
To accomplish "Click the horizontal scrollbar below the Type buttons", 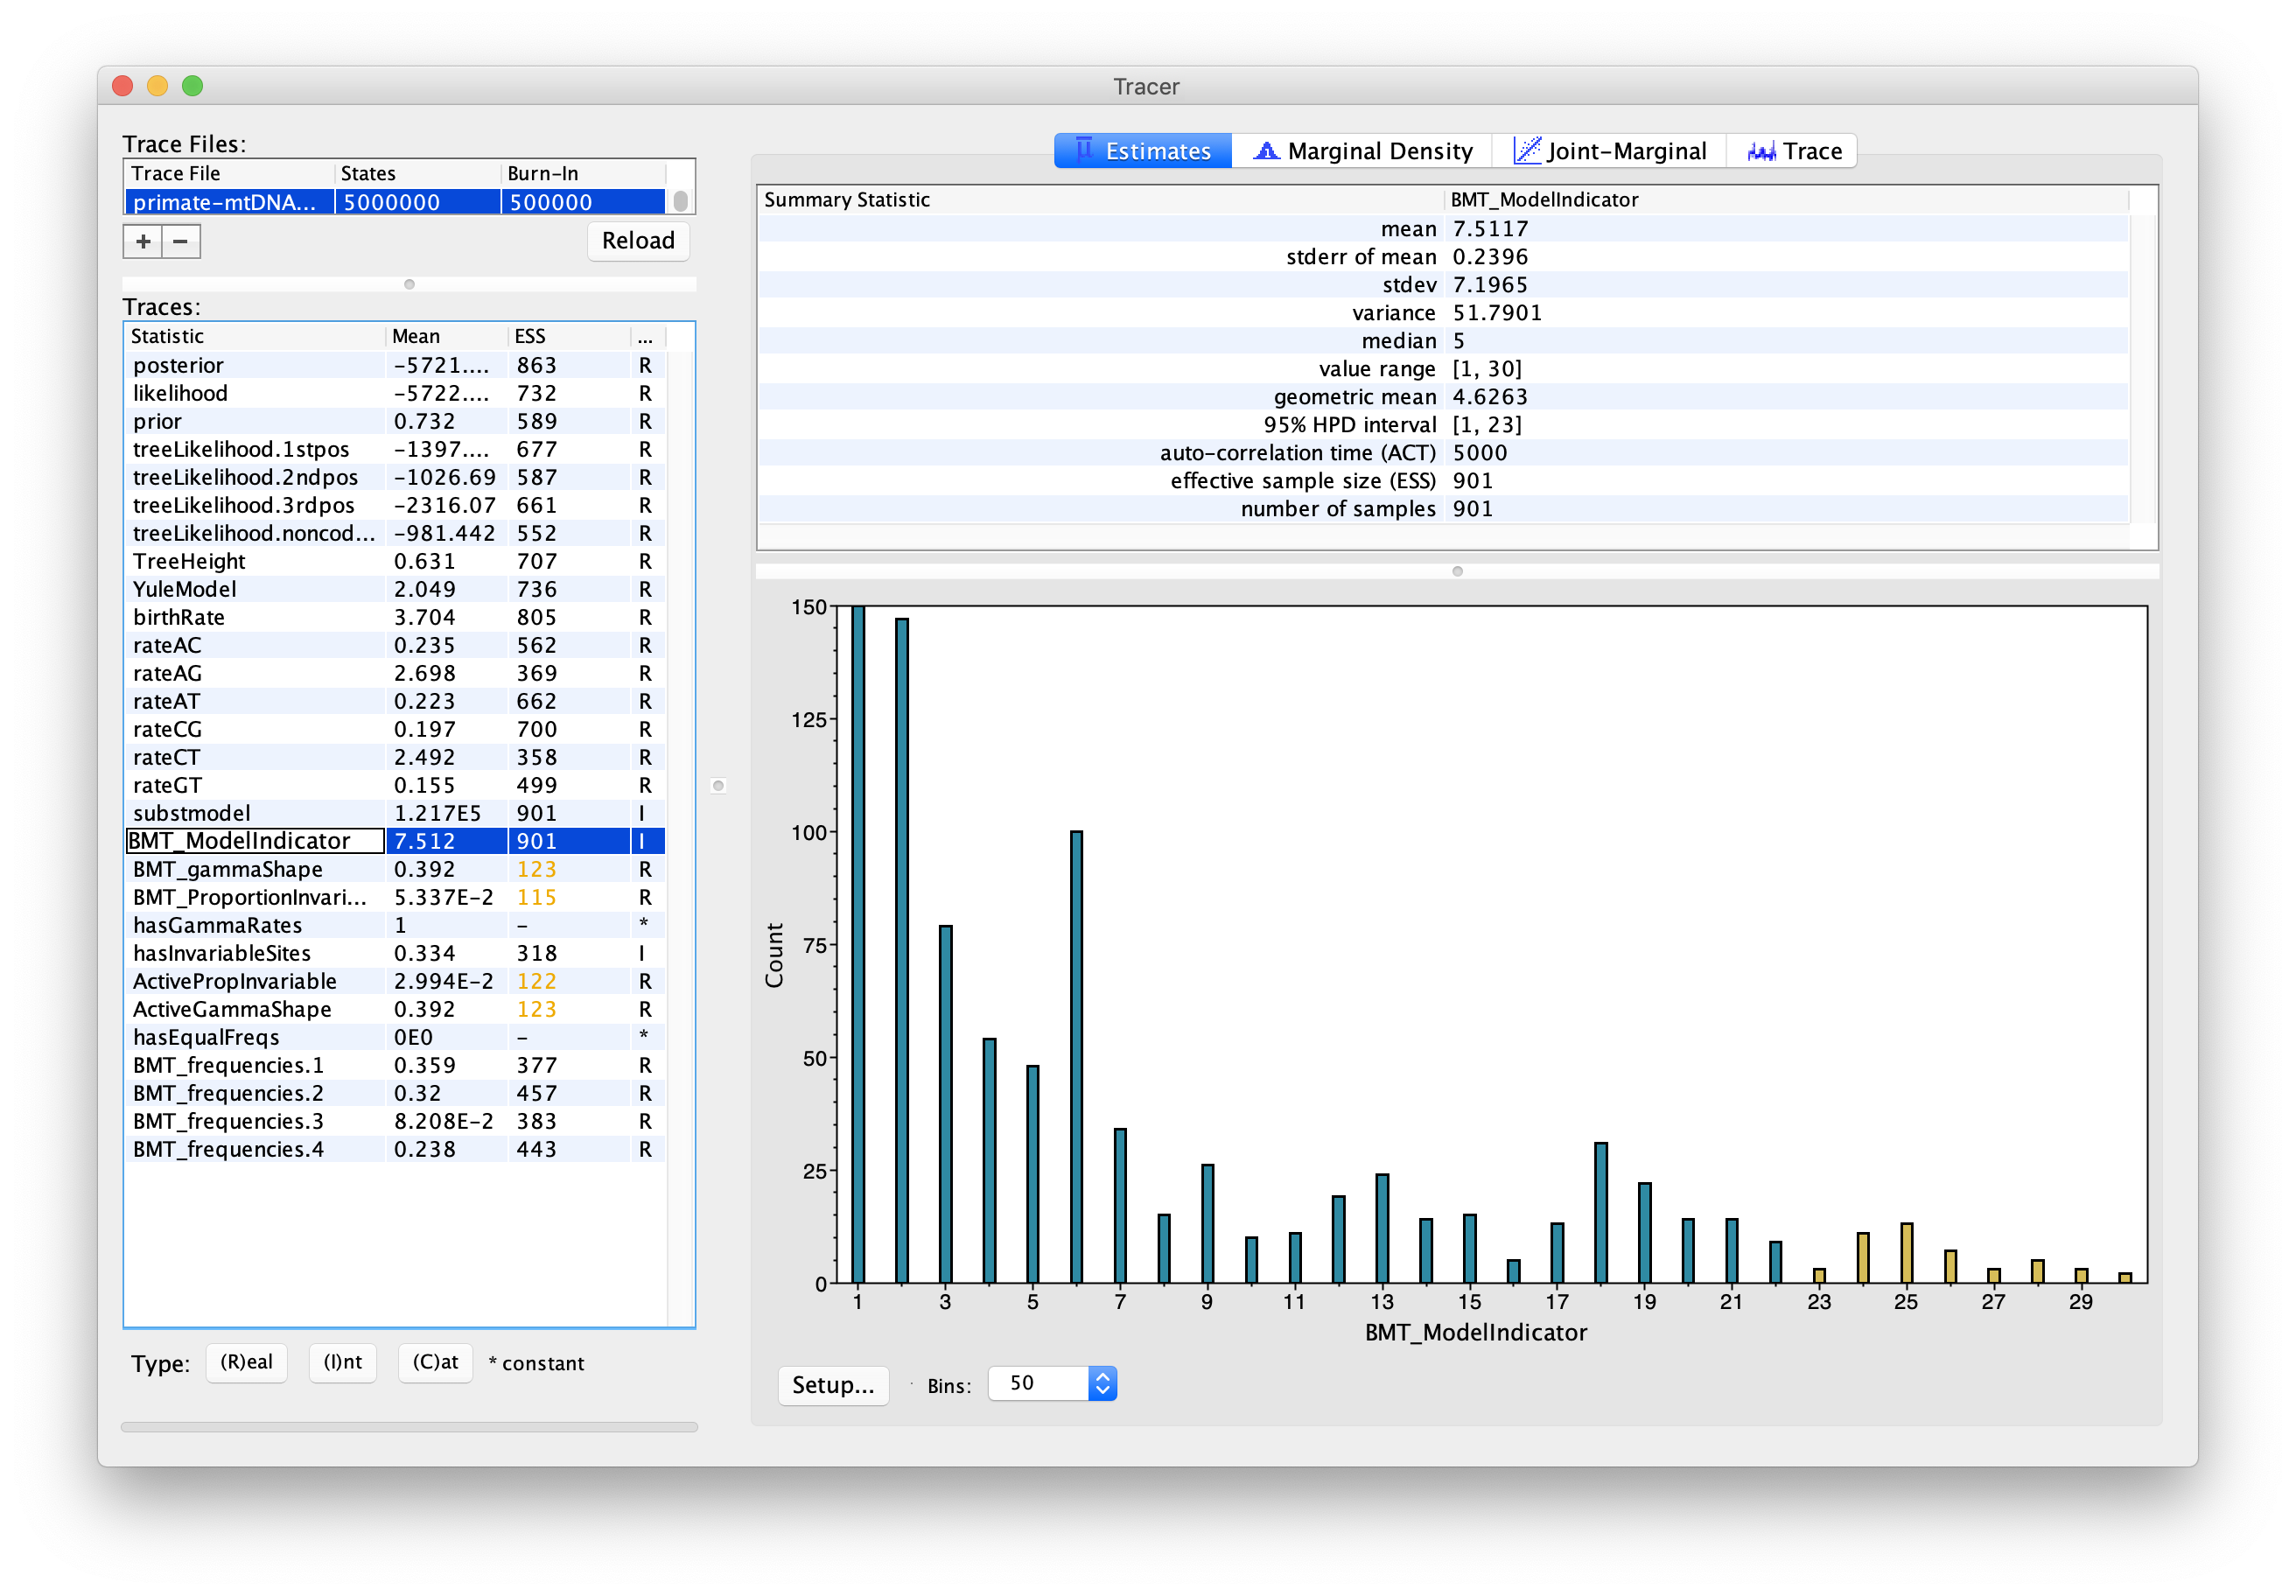I will (409, 1427).
